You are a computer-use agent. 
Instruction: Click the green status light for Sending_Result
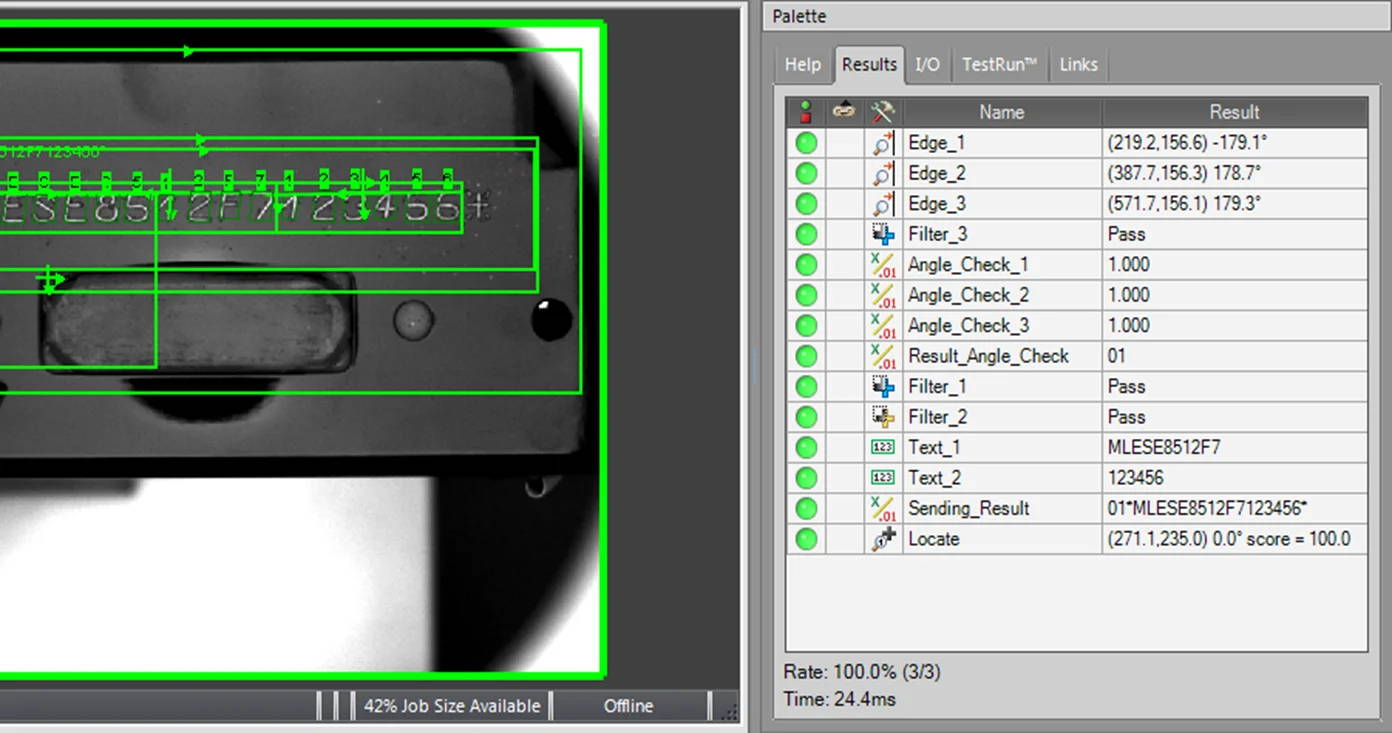[x=806, y=508]
